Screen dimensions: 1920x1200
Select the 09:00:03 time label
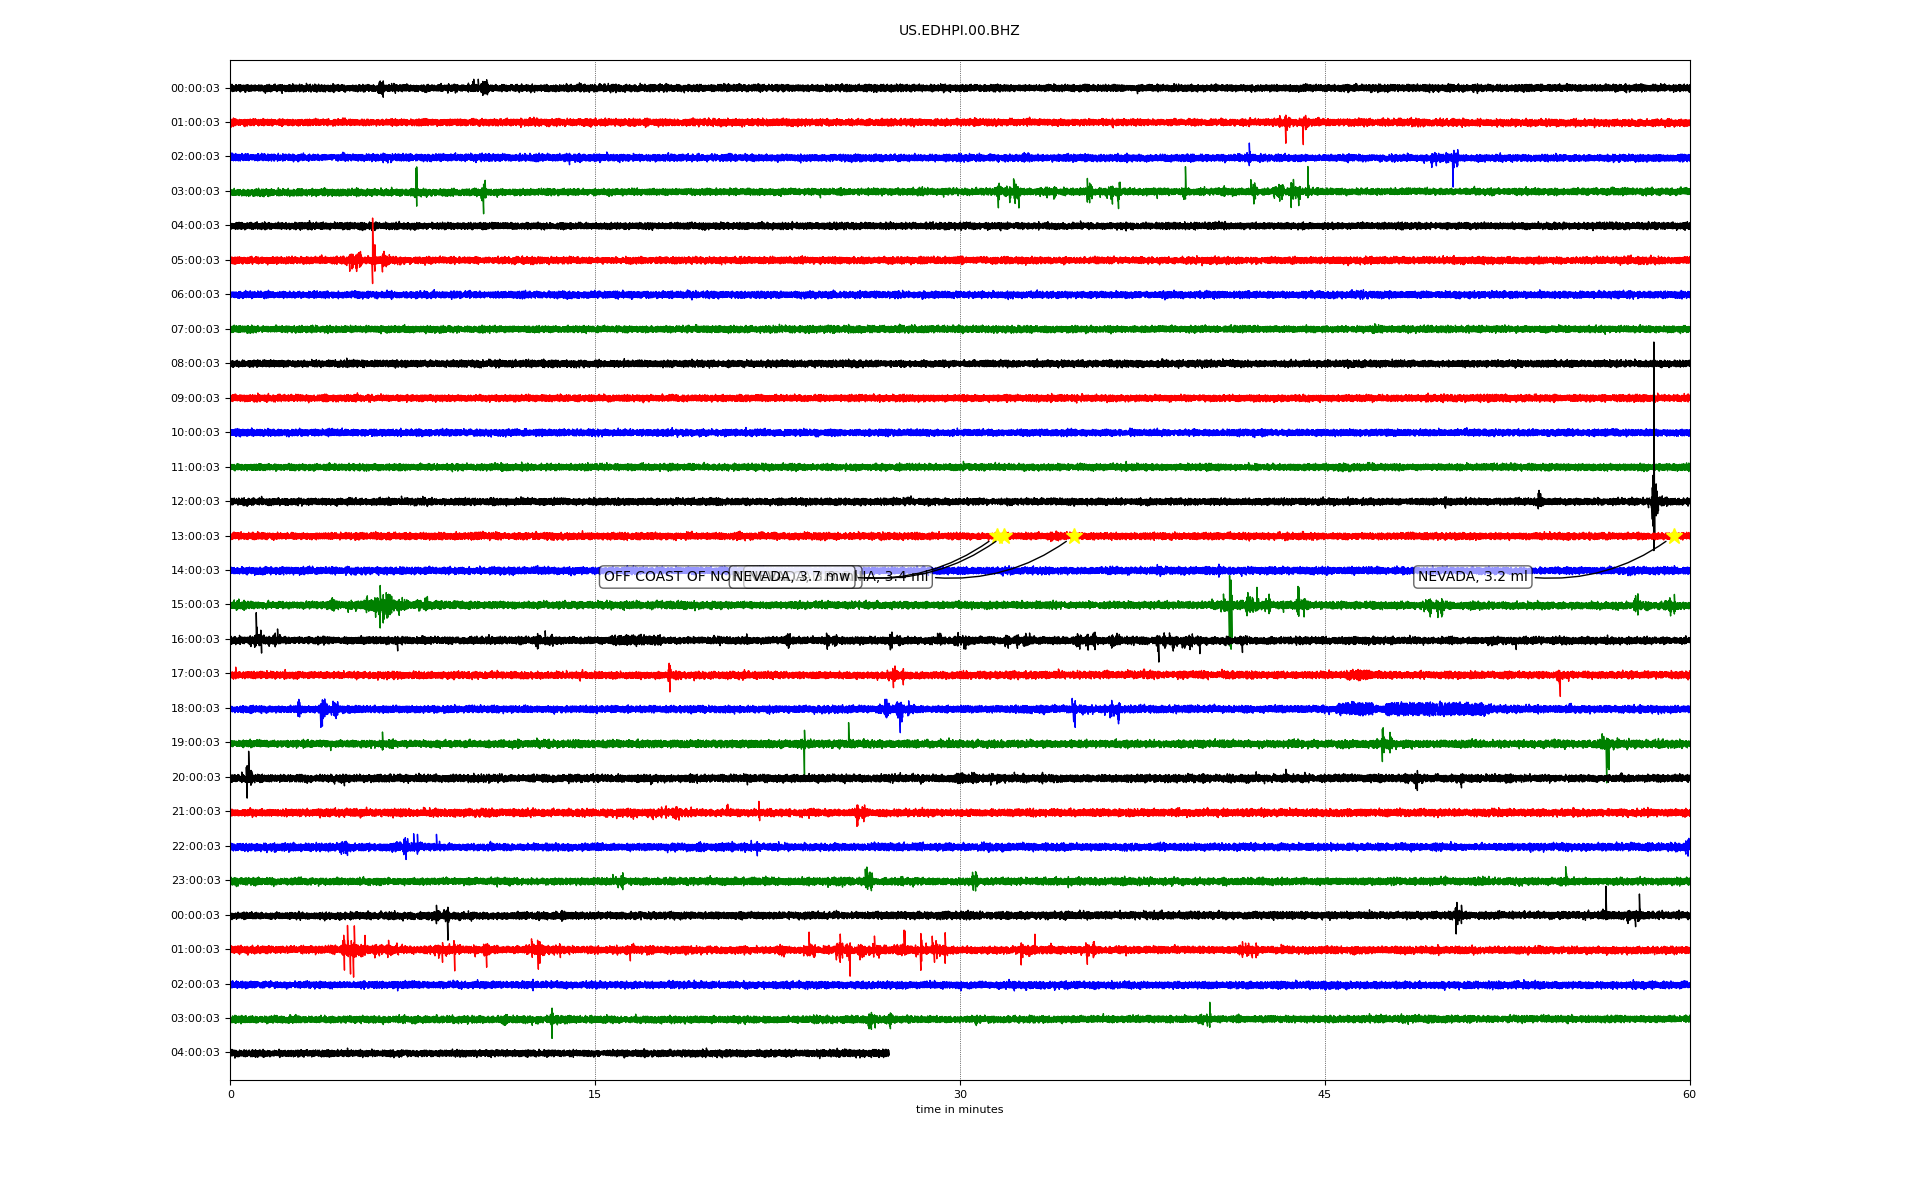click(x=195, y=399)
